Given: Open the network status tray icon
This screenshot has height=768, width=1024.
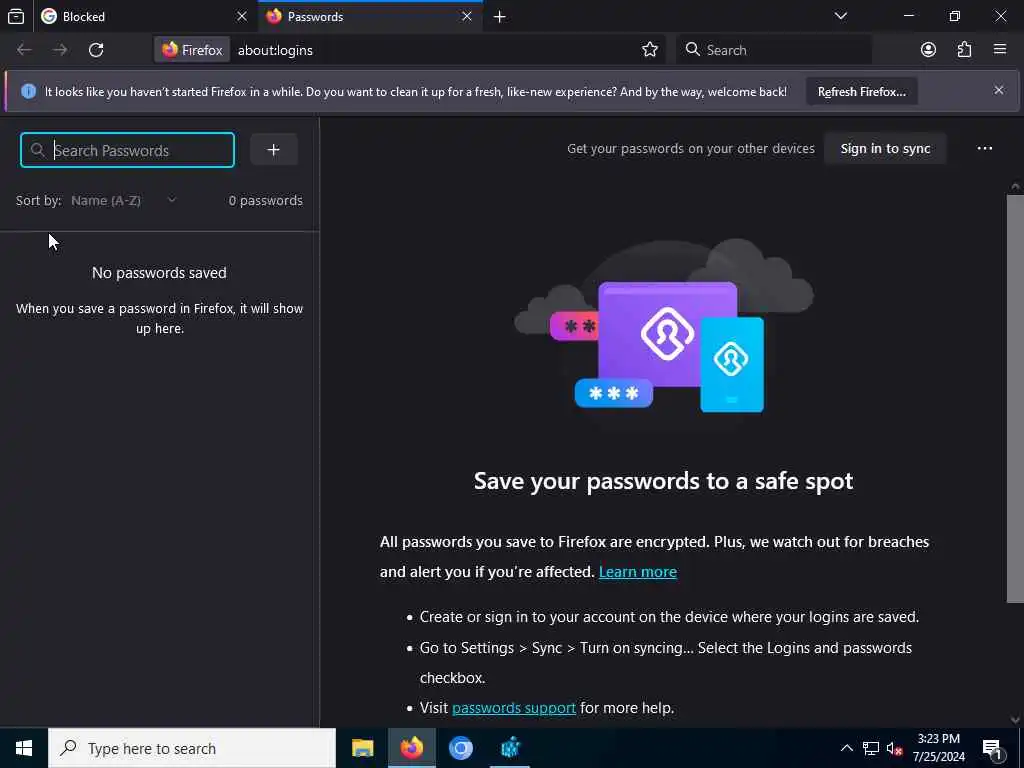Looking at the screenshot, I should tap(871, 748).
